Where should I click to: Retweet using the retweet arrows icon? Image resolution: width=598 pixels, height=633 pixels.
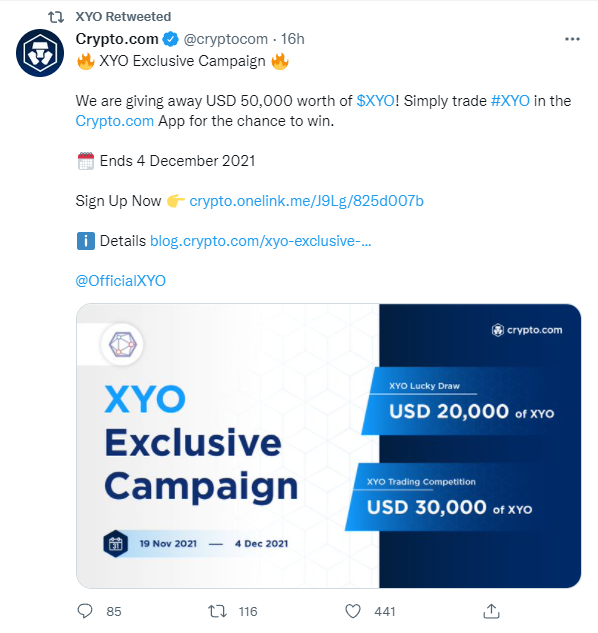point(217,611)
